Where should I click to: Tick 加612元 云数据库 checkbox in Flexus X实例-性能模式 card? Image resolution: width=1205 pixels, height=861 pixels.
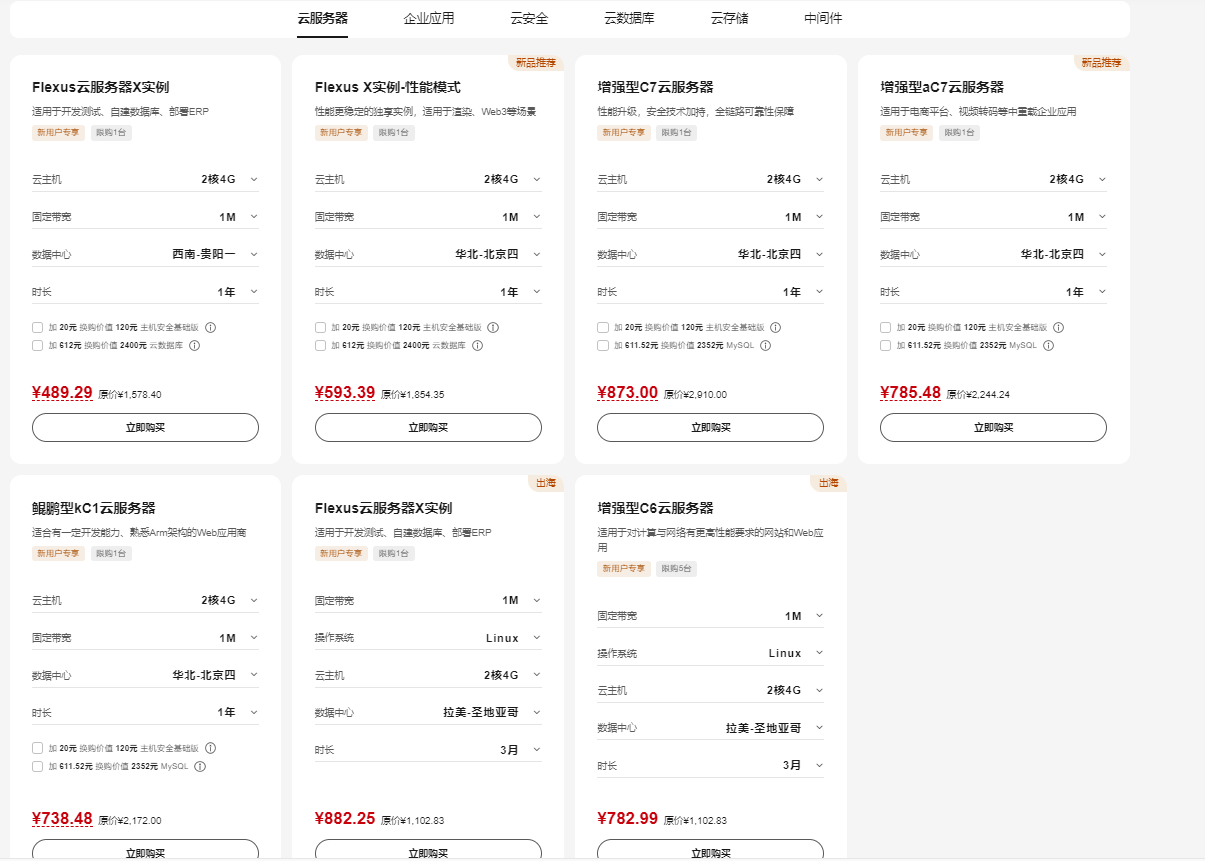[x=320, y=345]
